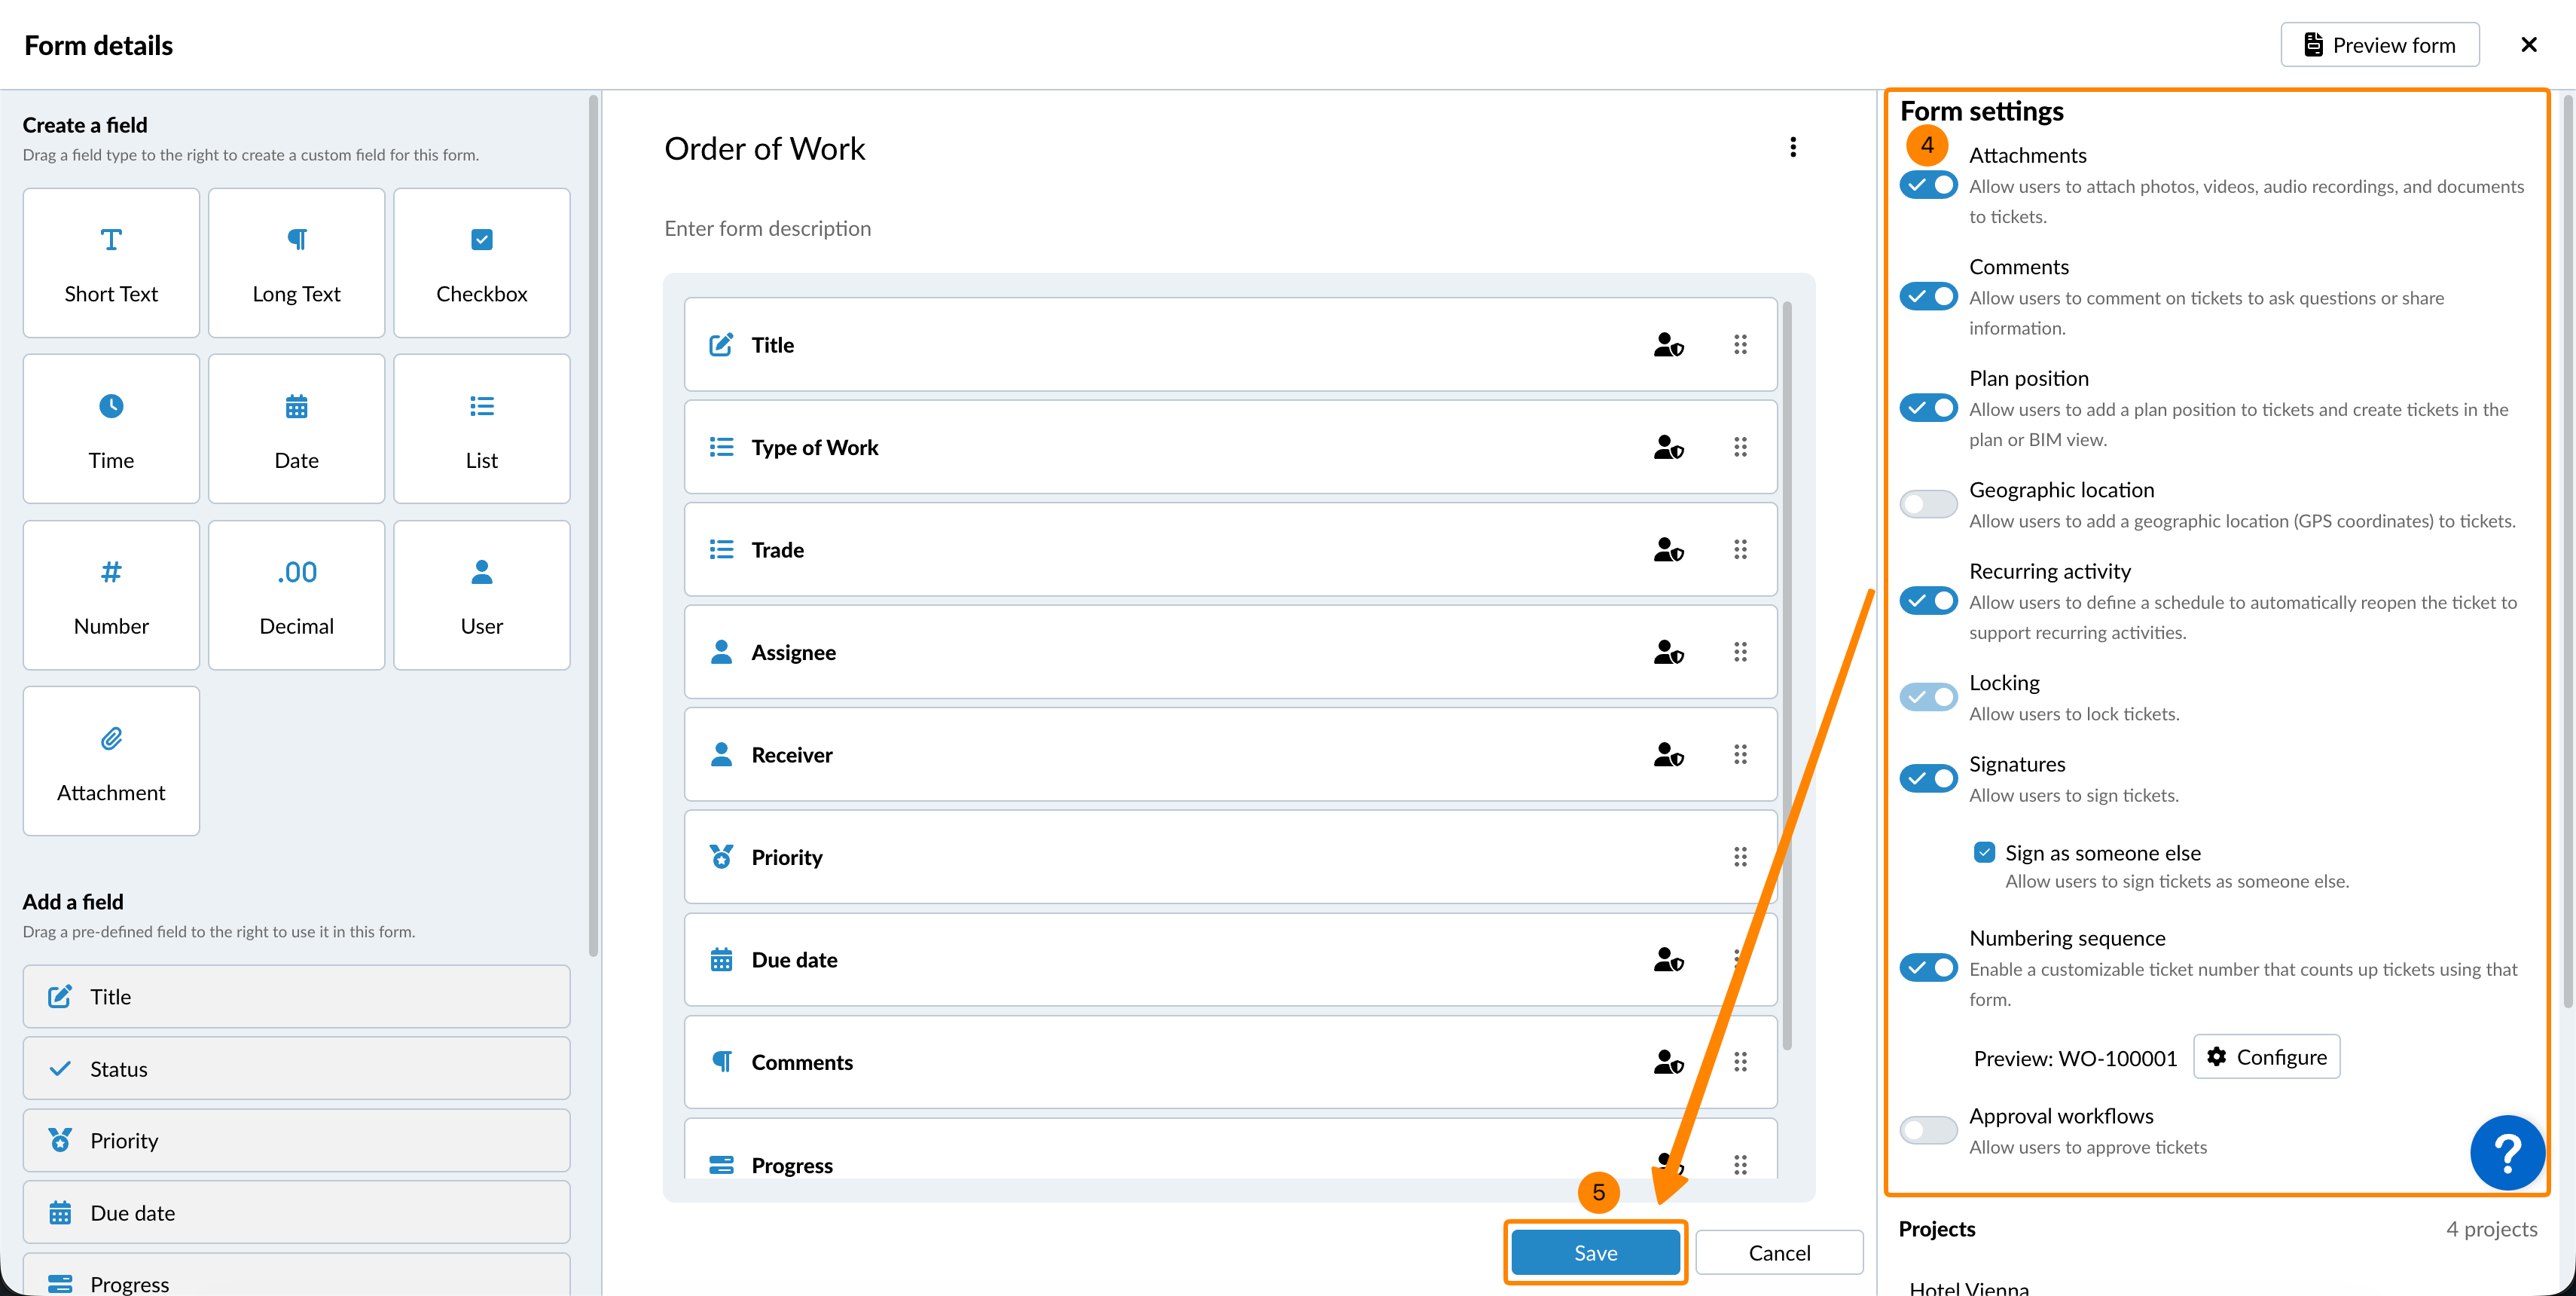Screen dimensions: 2576x1296
Task: Click the Cancel button
Action: 1779,1252
